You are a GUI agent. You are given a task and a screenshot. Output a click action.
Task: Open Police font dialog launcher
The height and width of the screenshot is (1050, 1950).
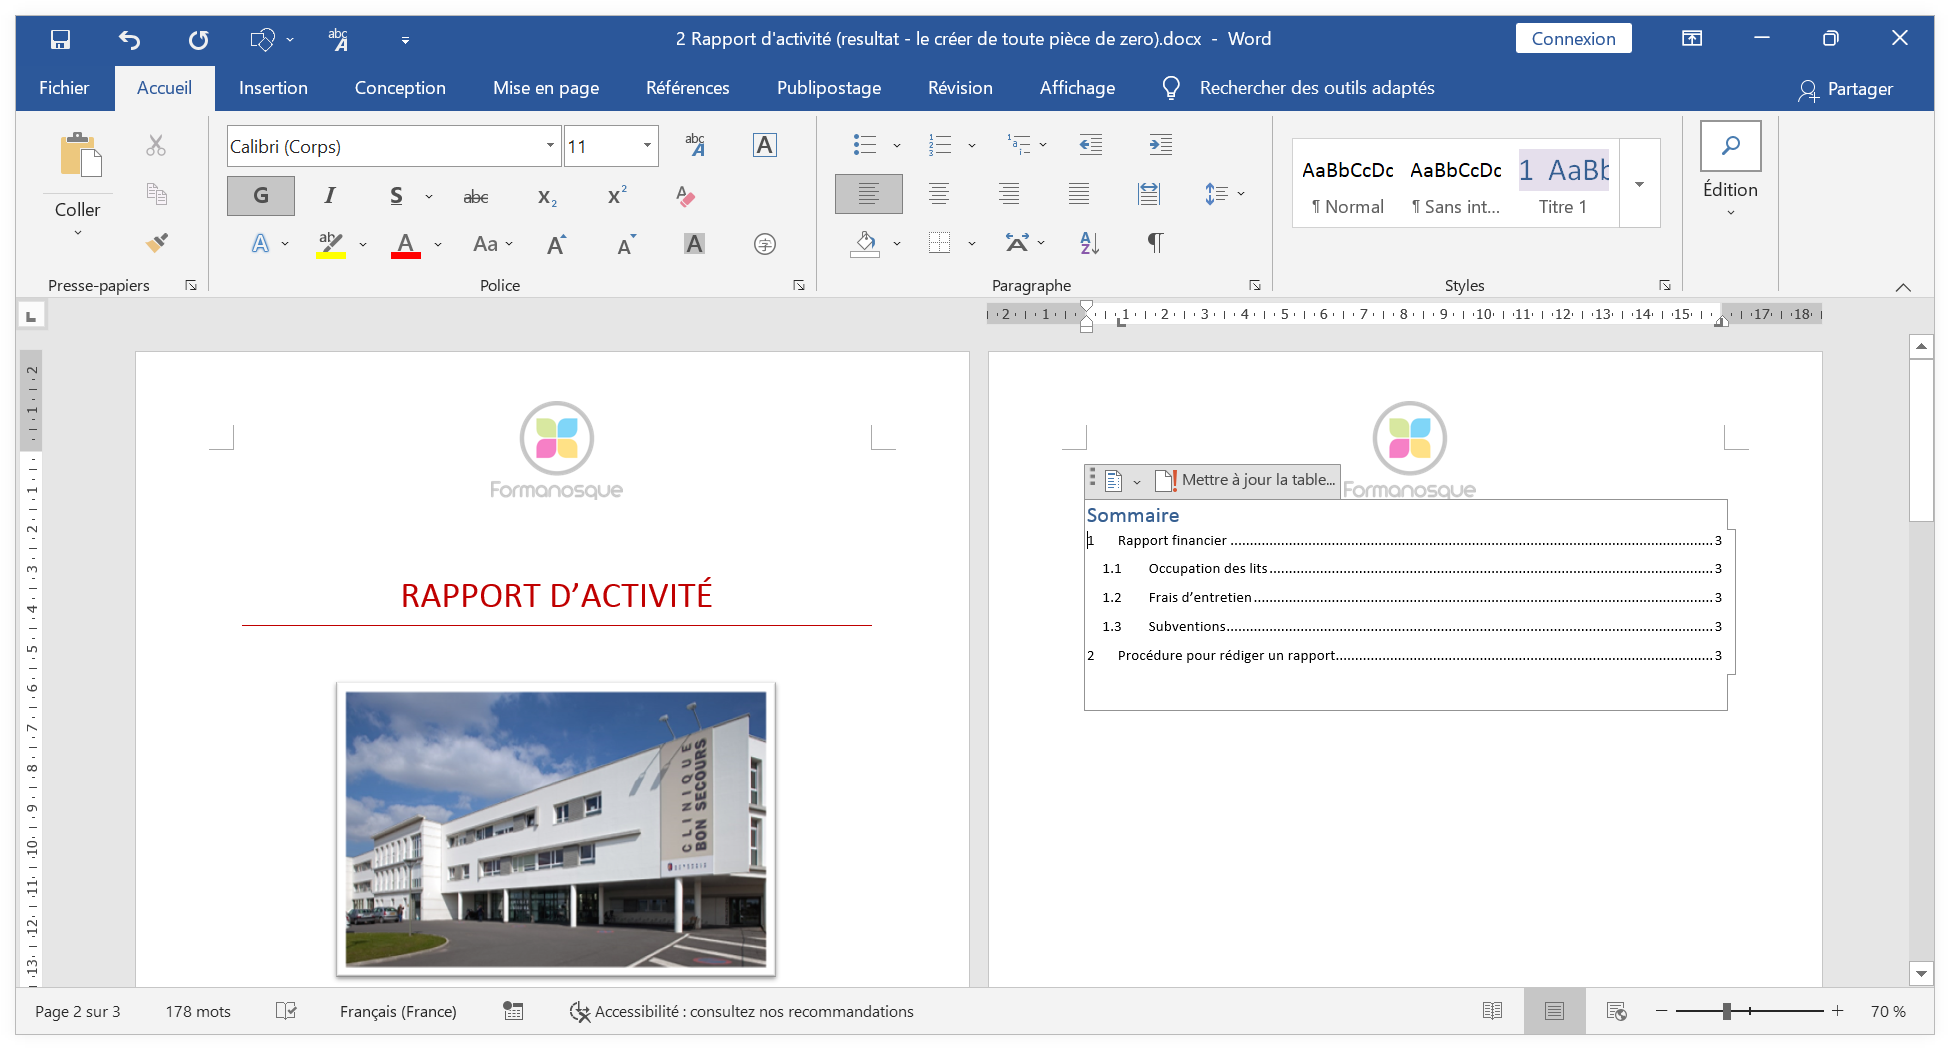click(x=799, y=286)
